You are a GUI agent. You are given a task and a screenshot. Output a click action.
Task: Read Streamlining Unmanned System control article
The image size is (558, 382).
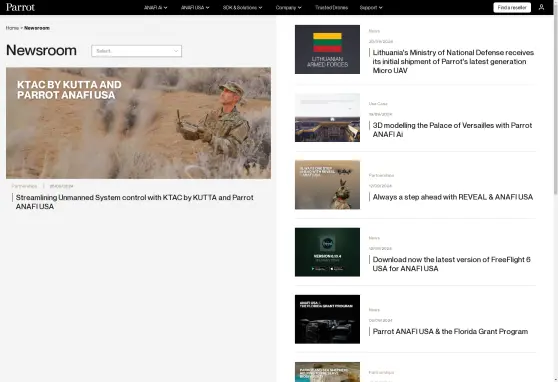135,202
